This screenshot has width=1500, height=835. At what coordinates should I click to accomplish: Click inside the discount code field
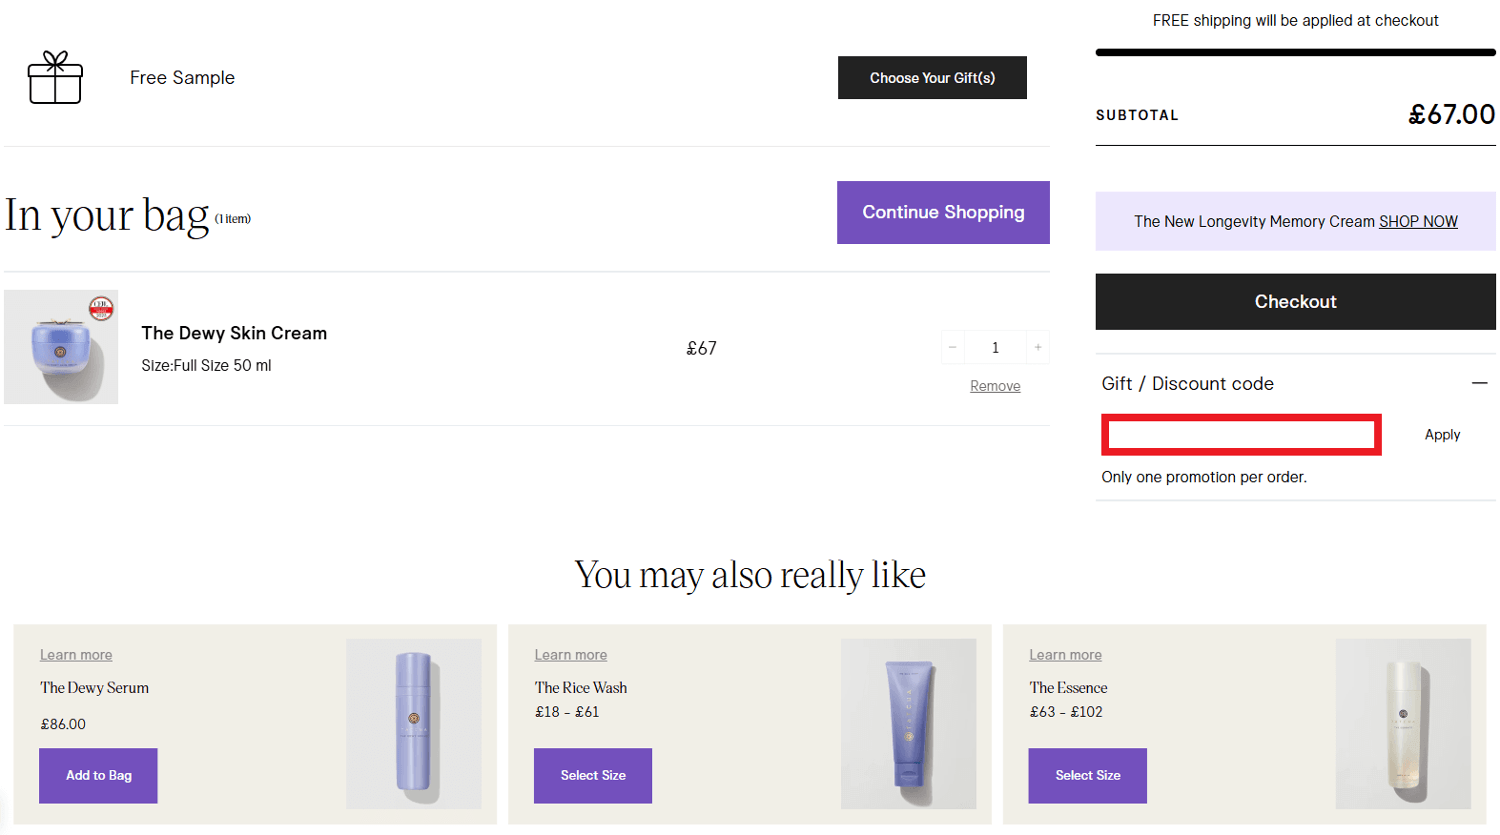[x=1240, y=434]
